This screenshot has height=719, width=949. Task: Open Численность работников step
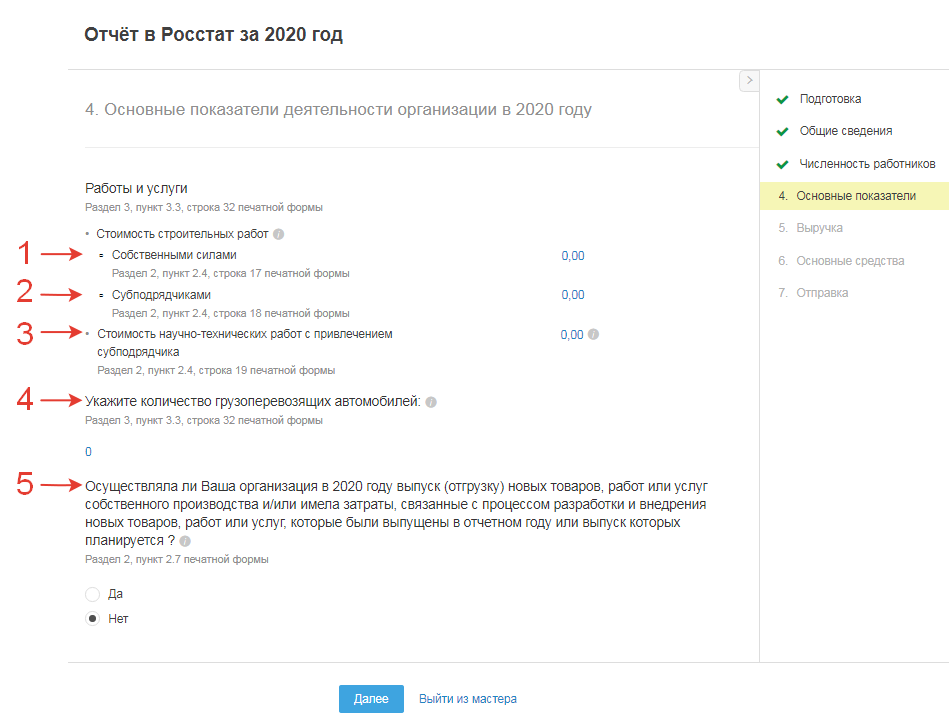(867, 164)
